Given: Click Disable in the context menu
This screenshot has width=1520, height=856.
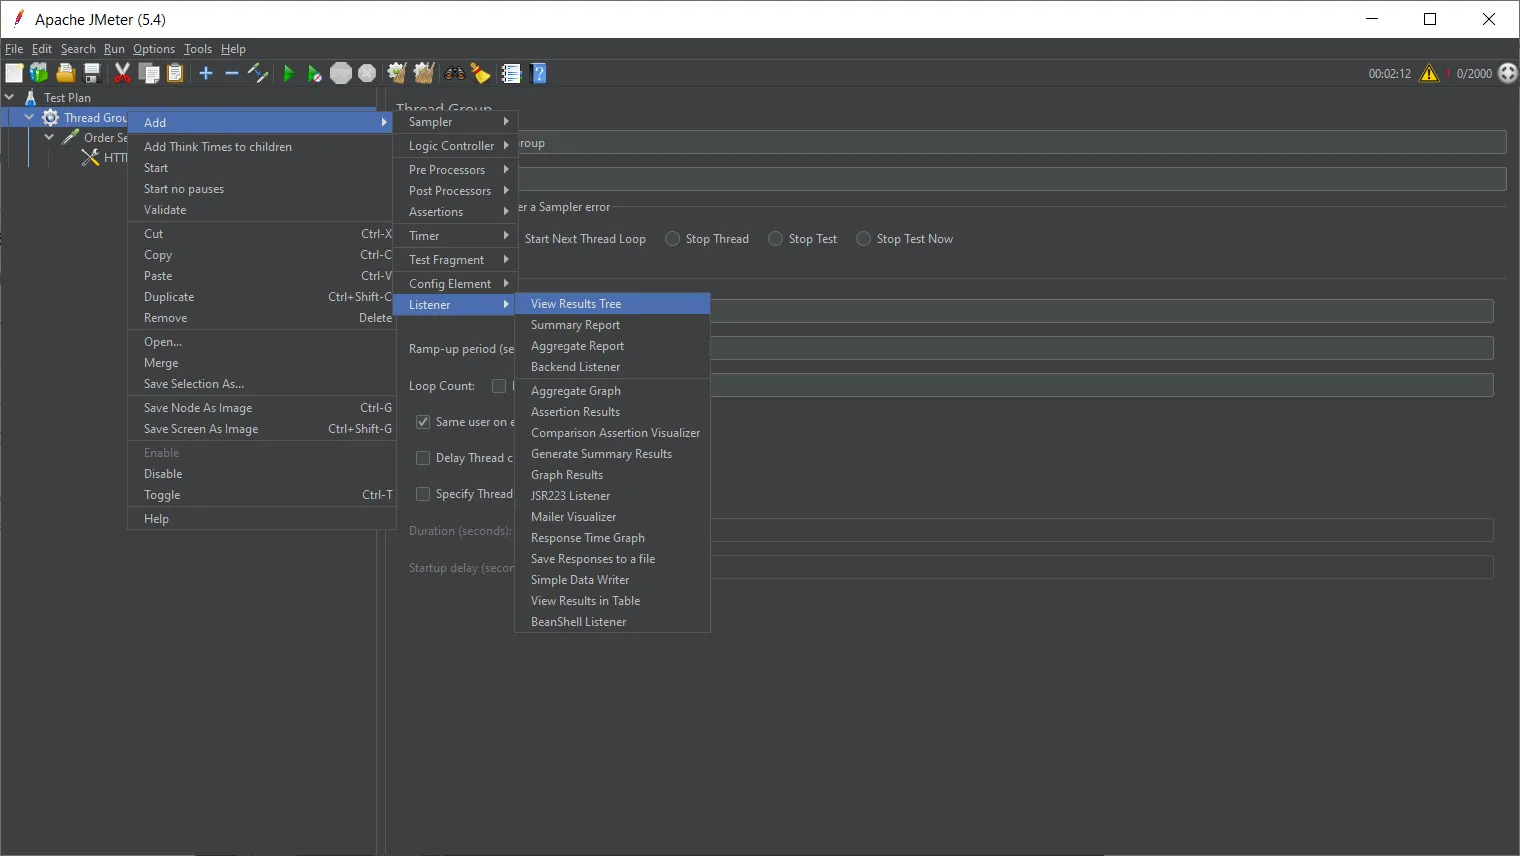Looking at the screenshot, I should click(x=260, y=474).
